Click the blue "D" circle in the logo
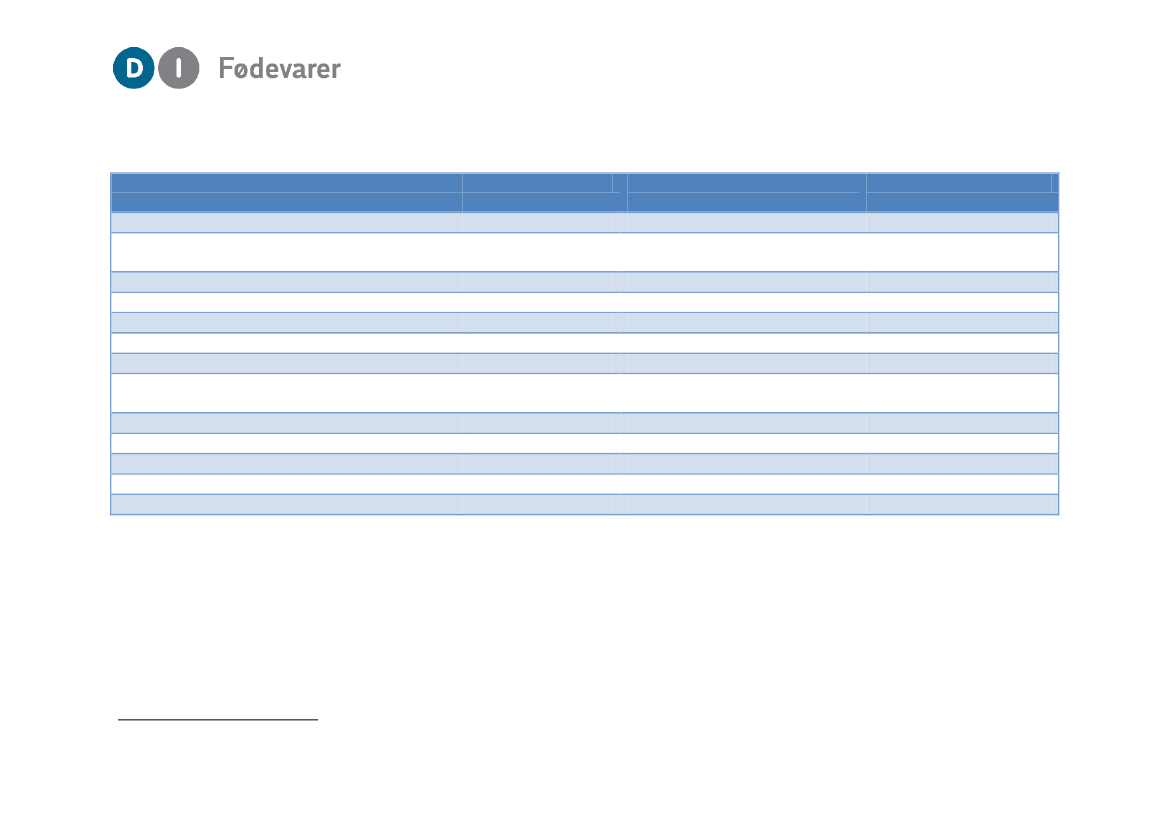The height and width of the screenshot is (827, 1169). click(133, 69)
